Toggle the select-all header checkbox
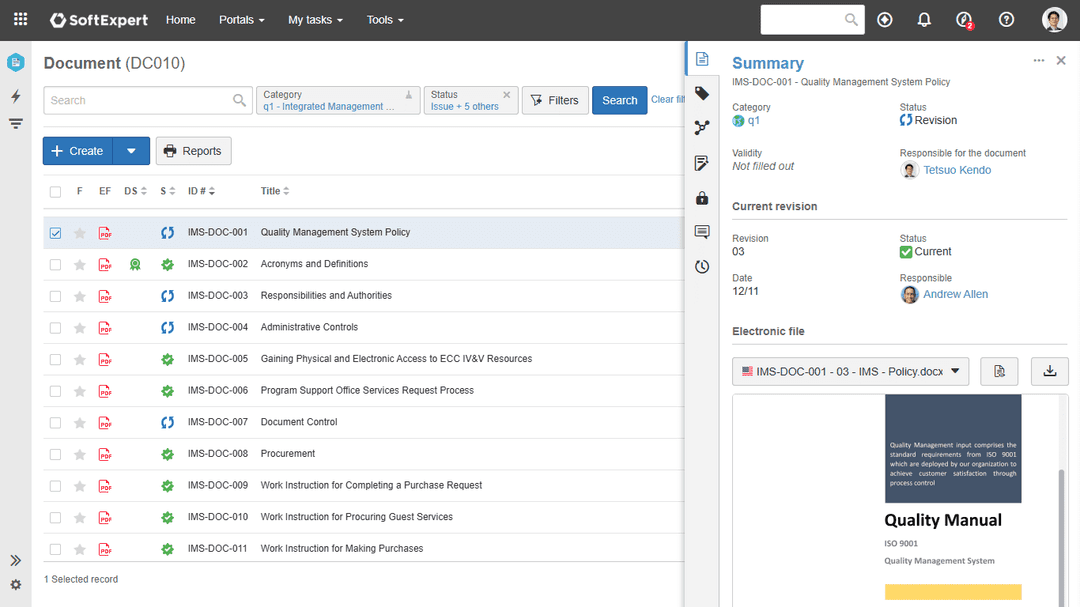Image resolution: width=1080 pixels, height=607 pixels. click(55, 191)
